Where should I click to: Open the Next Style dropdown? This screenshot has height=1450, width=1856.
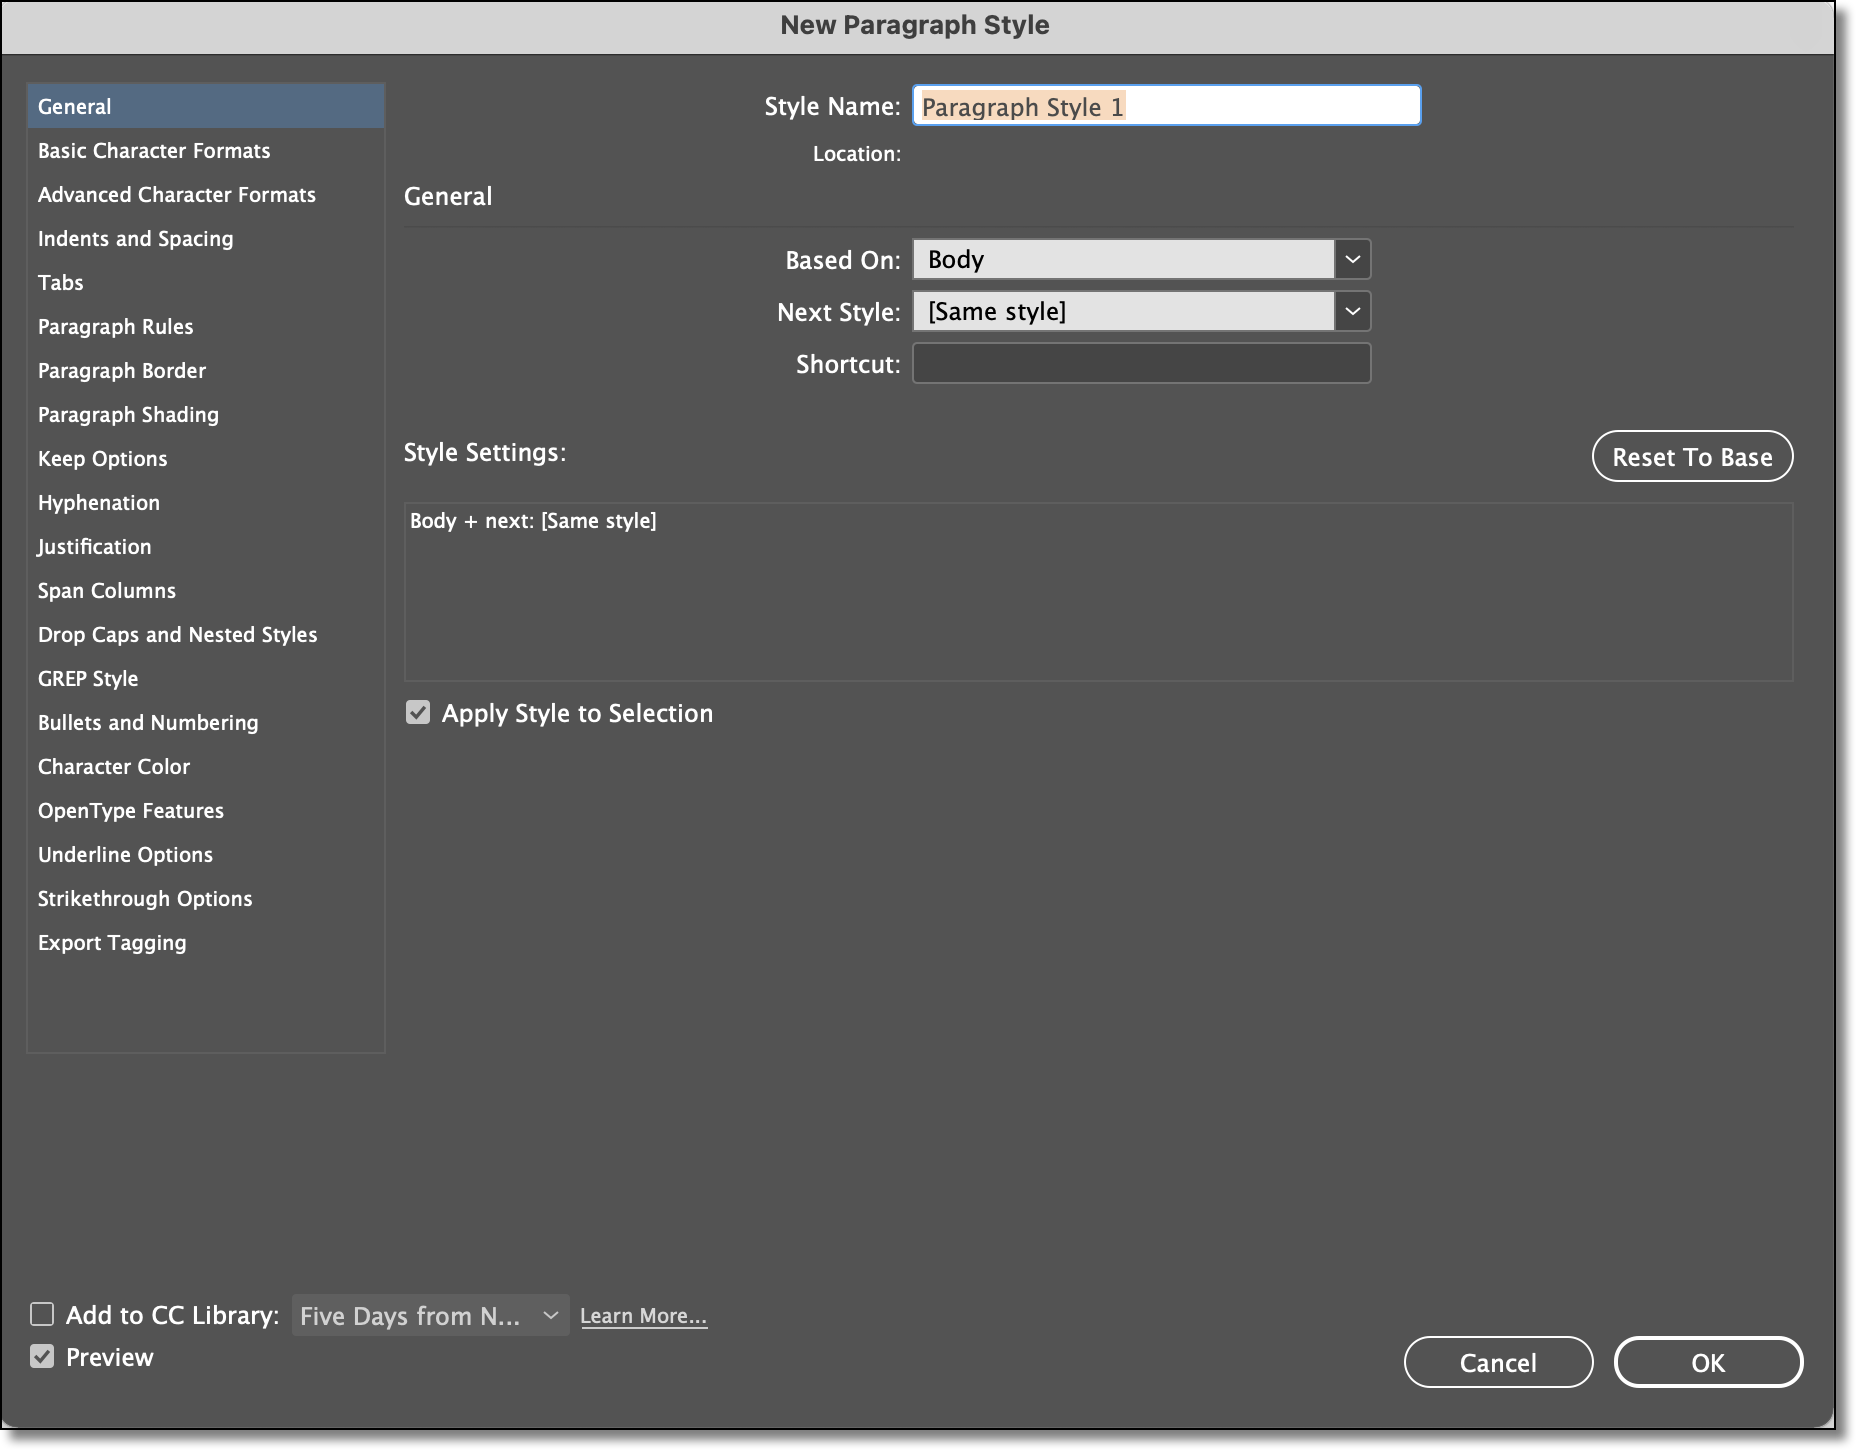point(1353,311)
